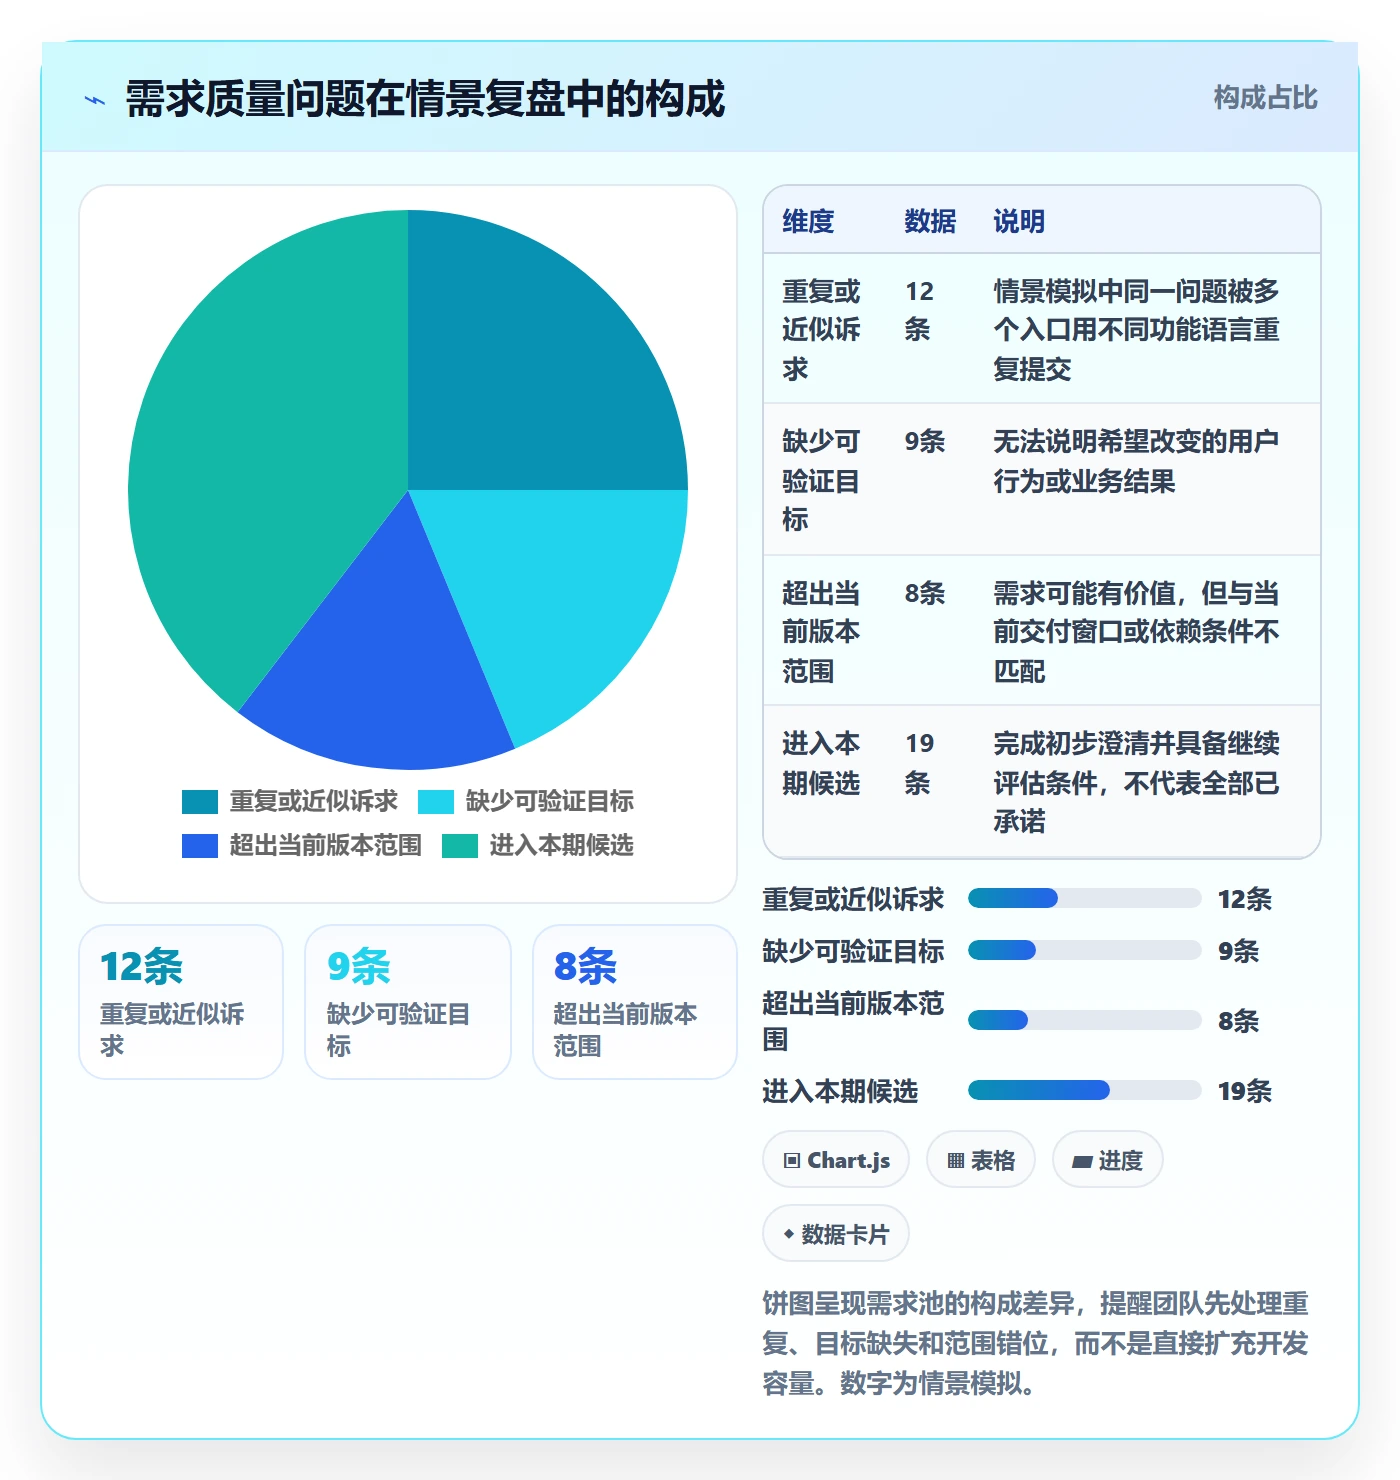Screen dimensions: 1400x1480
Task: Click the 超出当前版本范围 legend label
Action: (326, 845)
